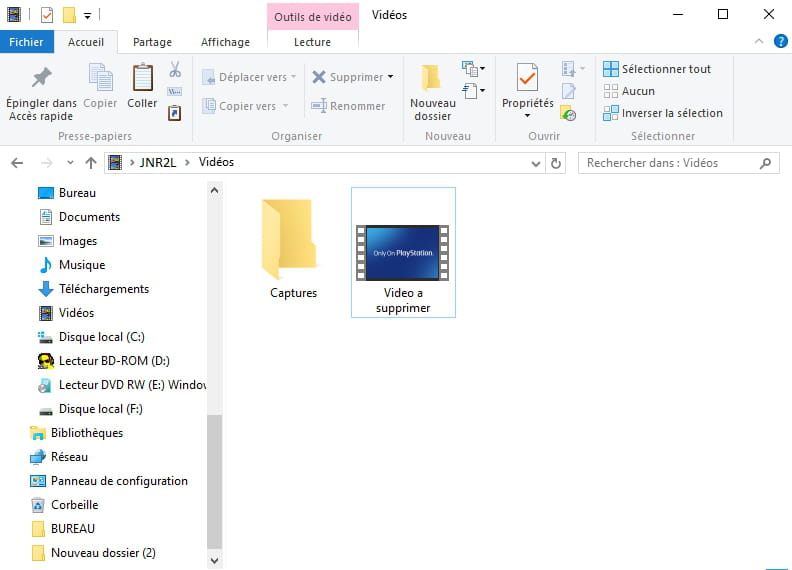This screenshot has width=792, height=570.
Task: Click the back navigation arrow
Action: [x=17, y=163]
